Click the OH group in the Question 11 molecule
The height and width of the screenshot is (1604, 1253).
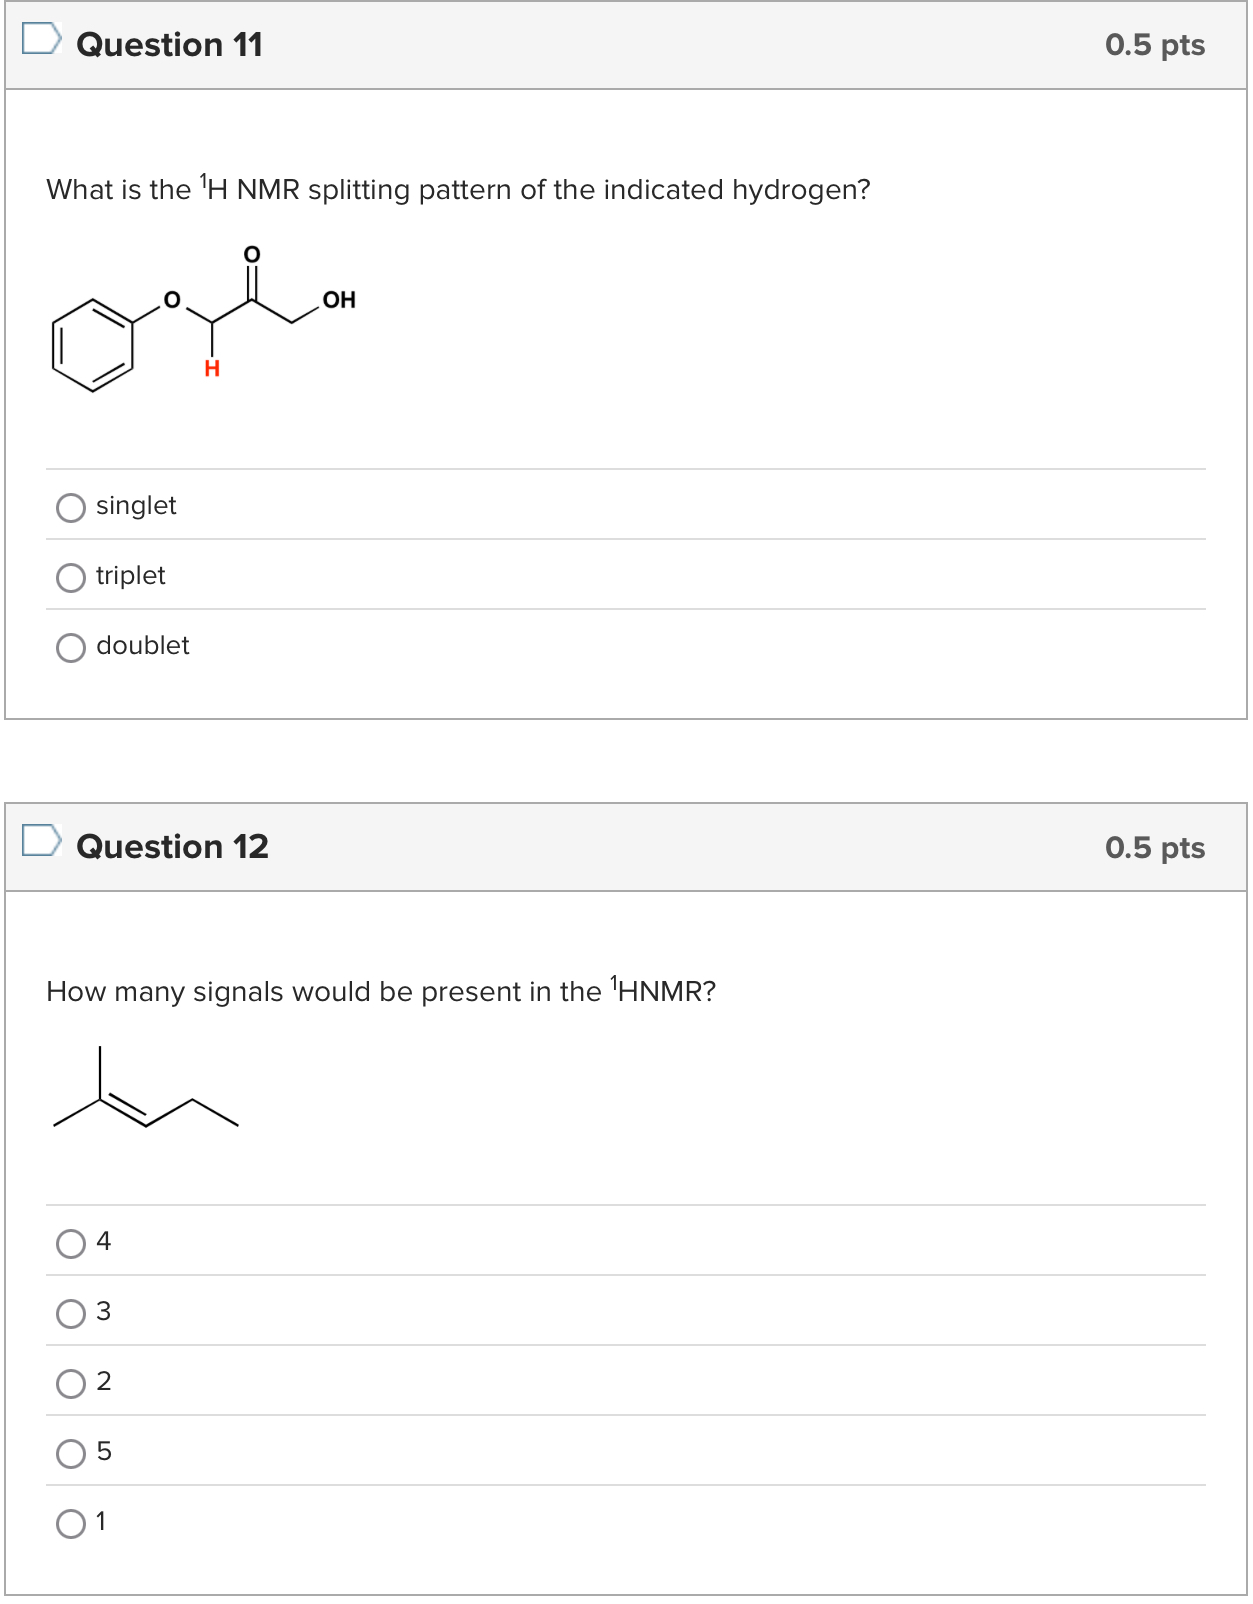click(339, 299)
